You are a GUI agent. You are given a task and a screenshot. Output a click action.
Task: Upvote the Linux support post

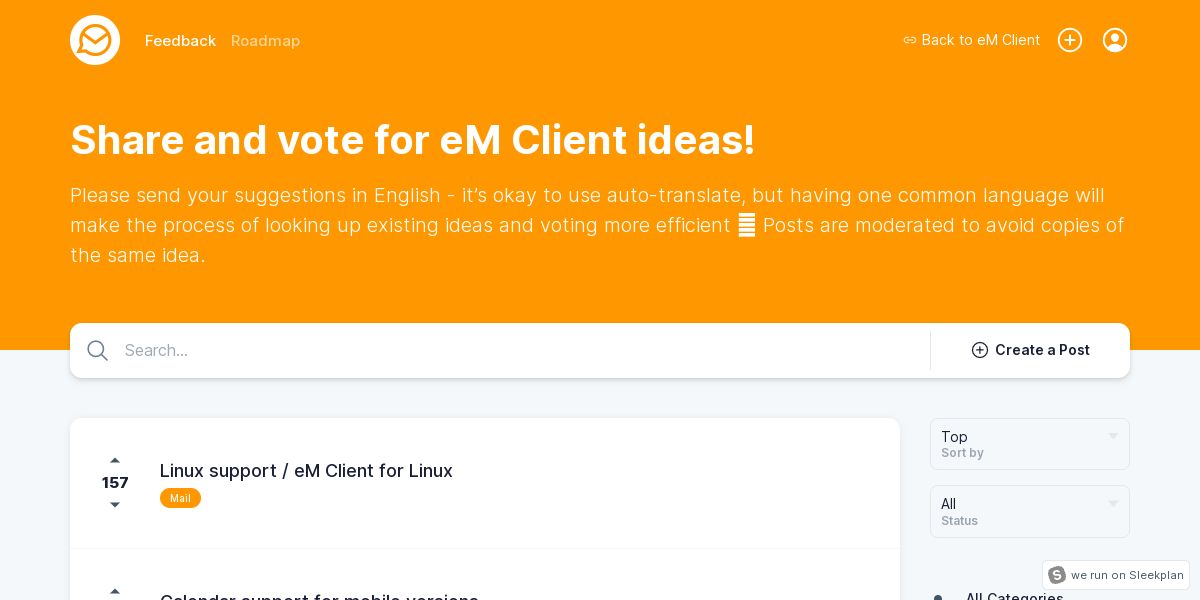115,461
